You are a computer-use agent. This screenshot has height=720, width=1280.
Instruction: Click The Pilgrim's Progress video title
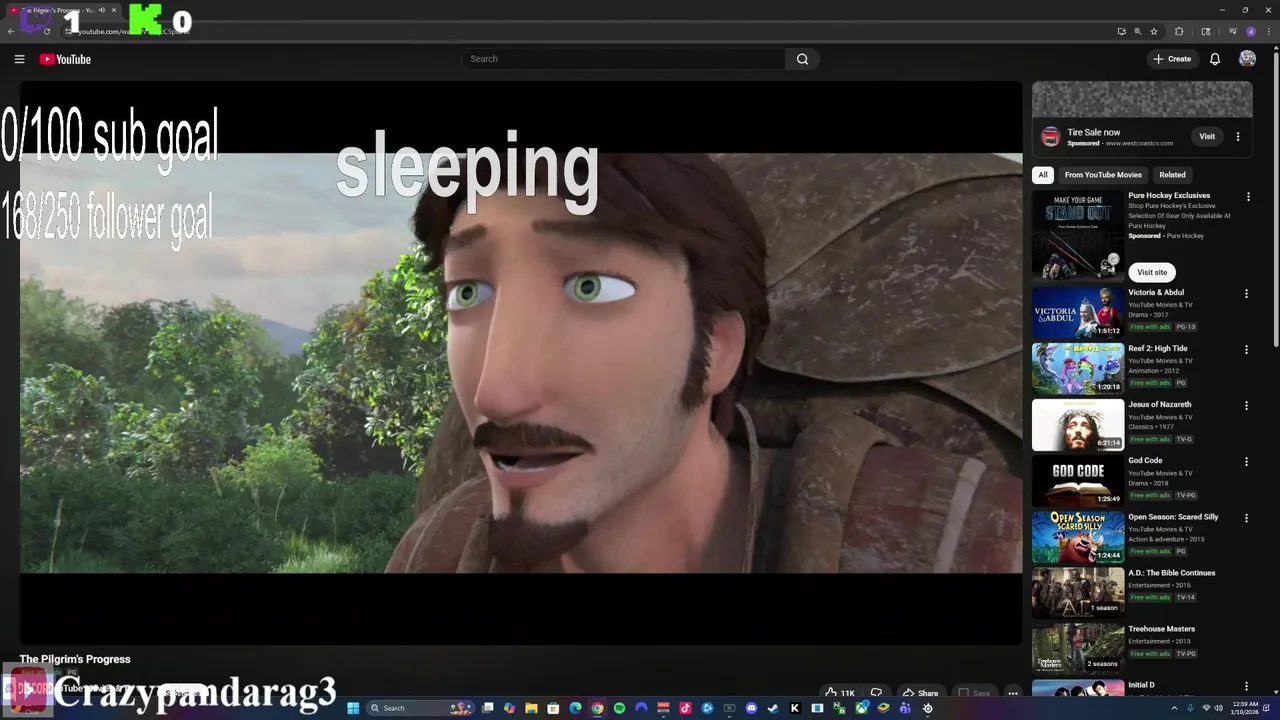coord(75,659)
